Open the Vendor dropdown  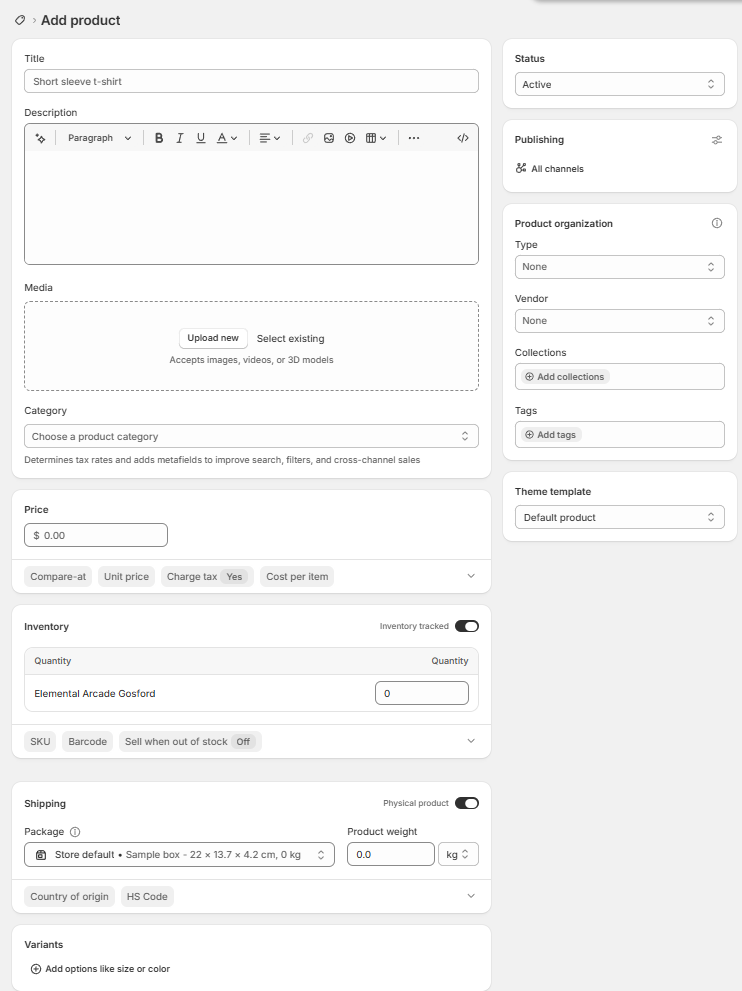pyautogui.click(x=619, y=320)
